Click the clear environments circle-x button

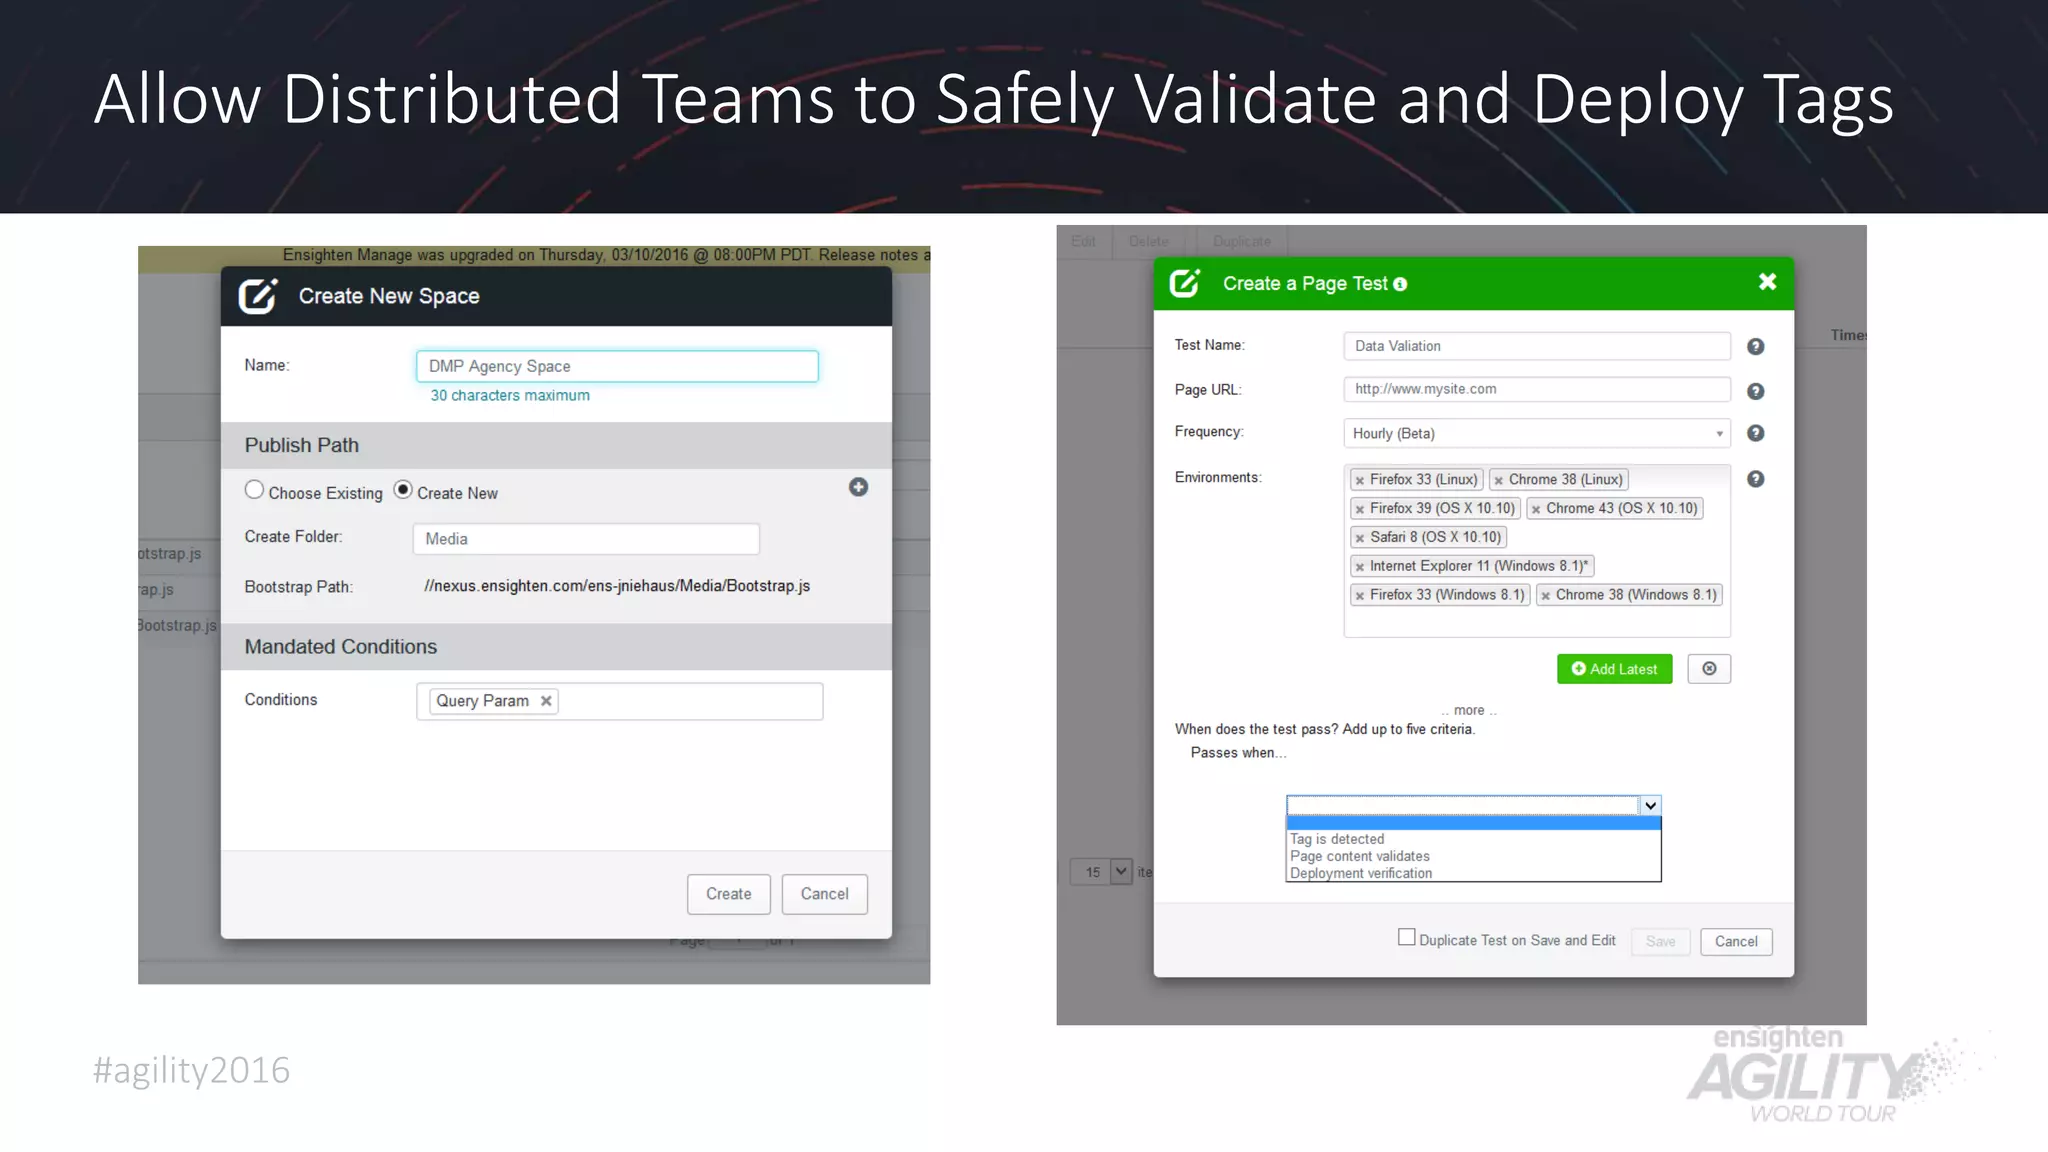[1709, 669]
